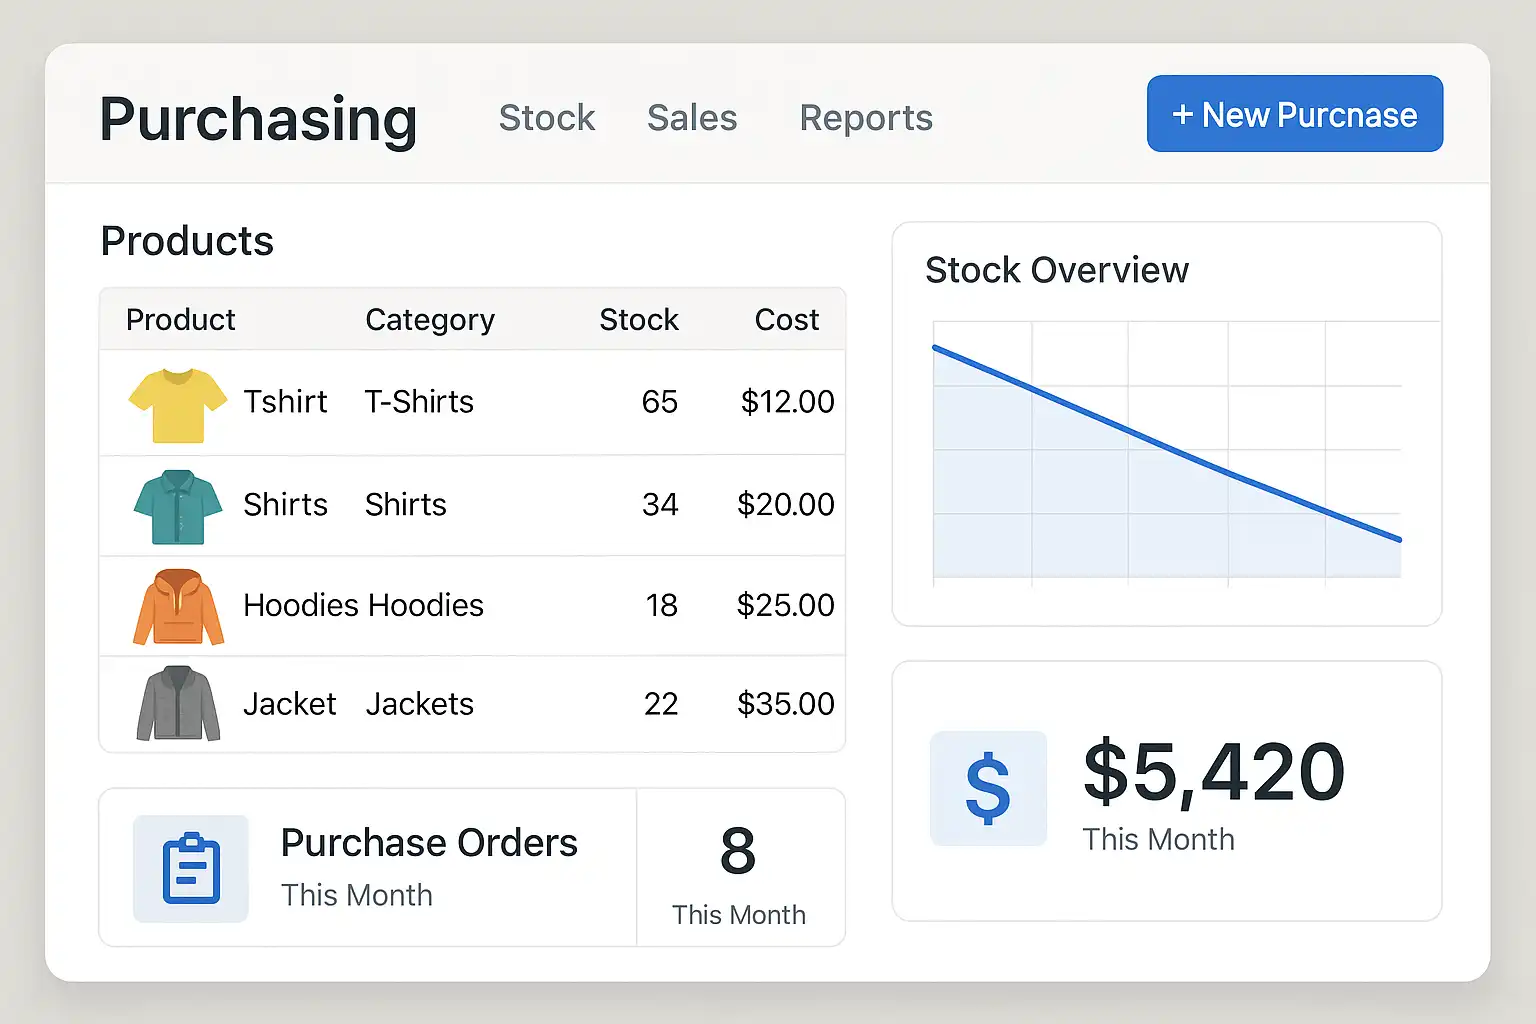Sort by the Category column header

[x=430, y=320]
